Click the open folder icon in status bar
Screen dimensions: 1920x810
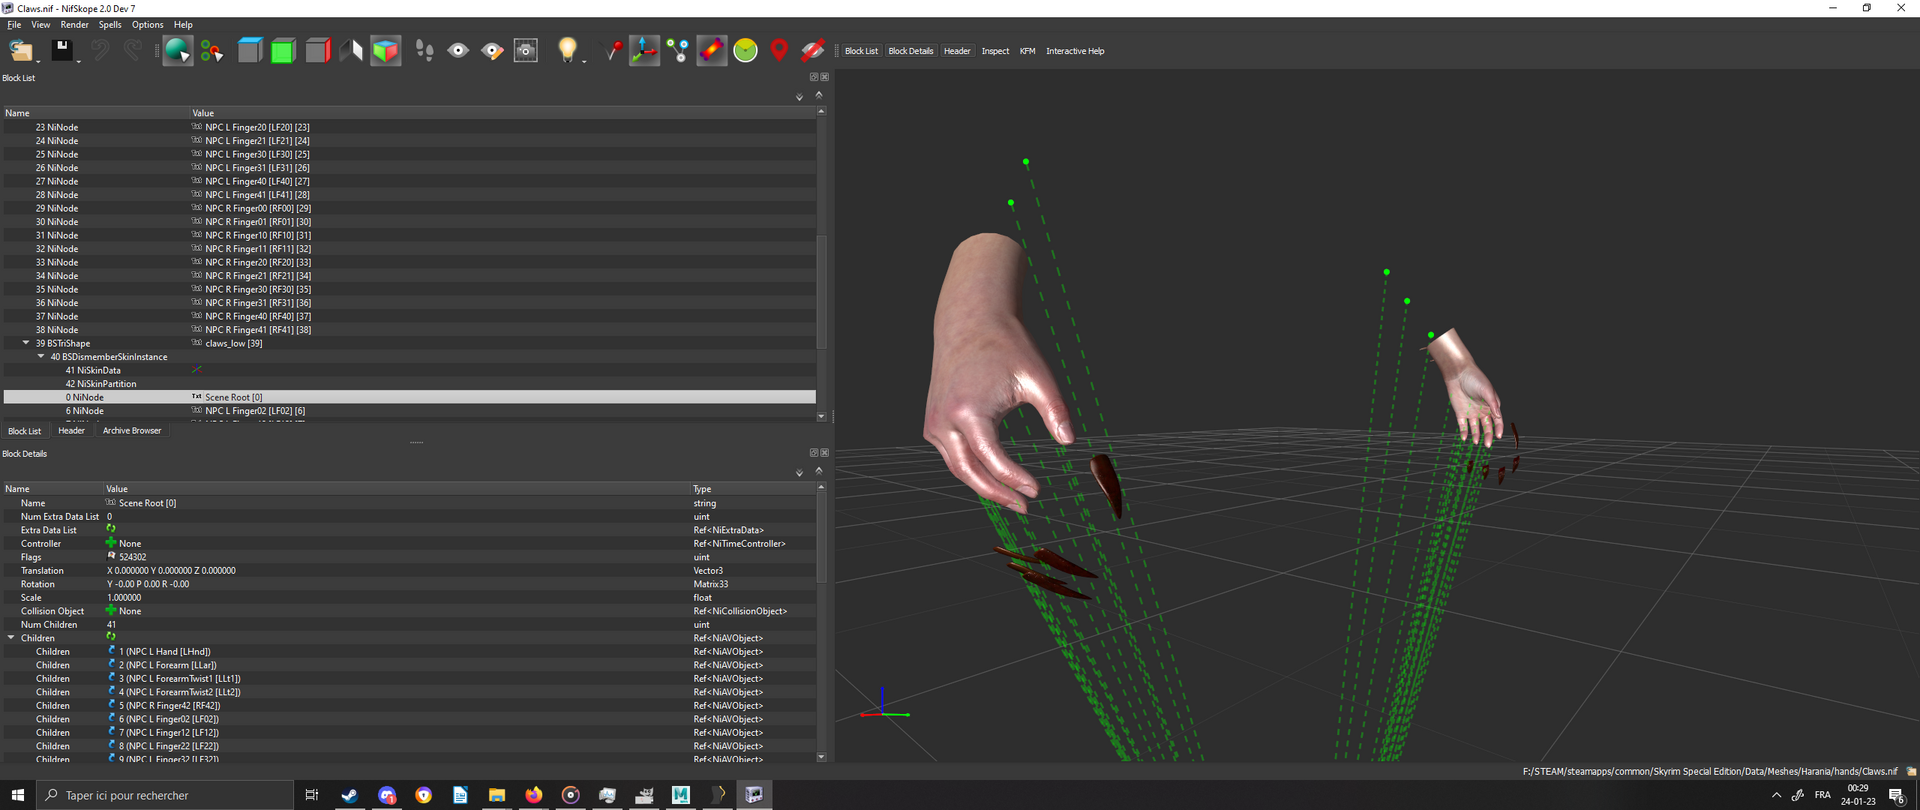tap(1911, 771)
